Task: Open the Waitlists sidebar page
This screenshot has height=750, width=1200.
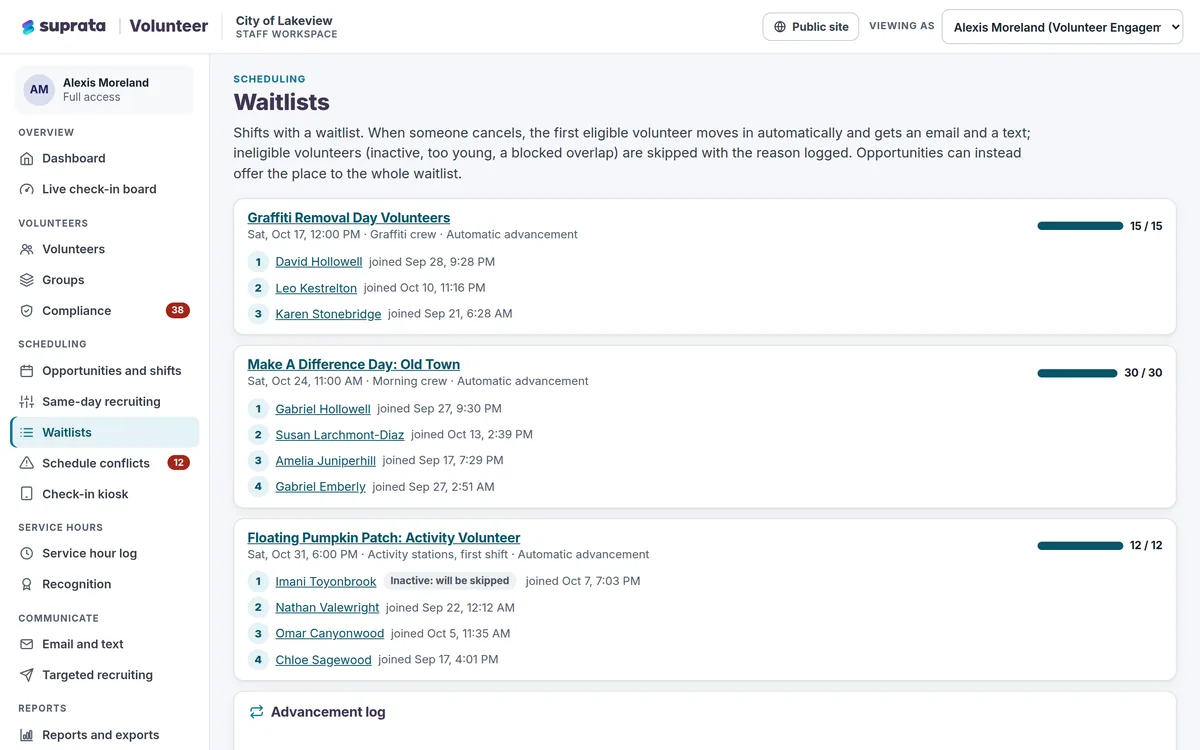Action: point(105,432)
